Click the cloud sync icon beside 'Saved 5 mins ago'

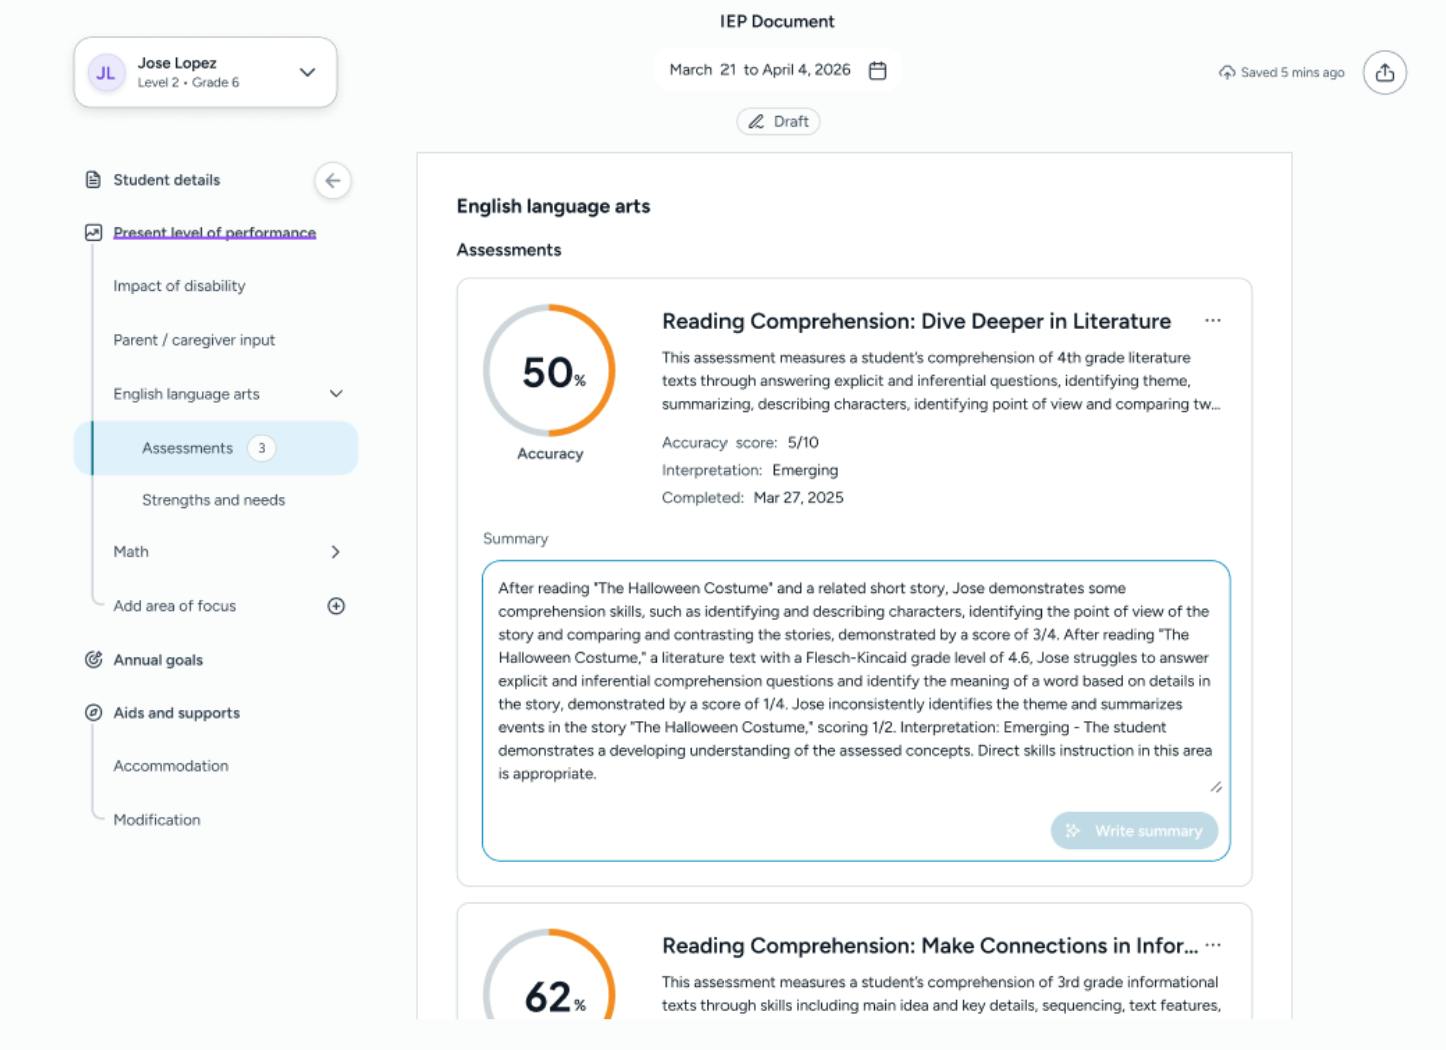(x=1225, y=72)
